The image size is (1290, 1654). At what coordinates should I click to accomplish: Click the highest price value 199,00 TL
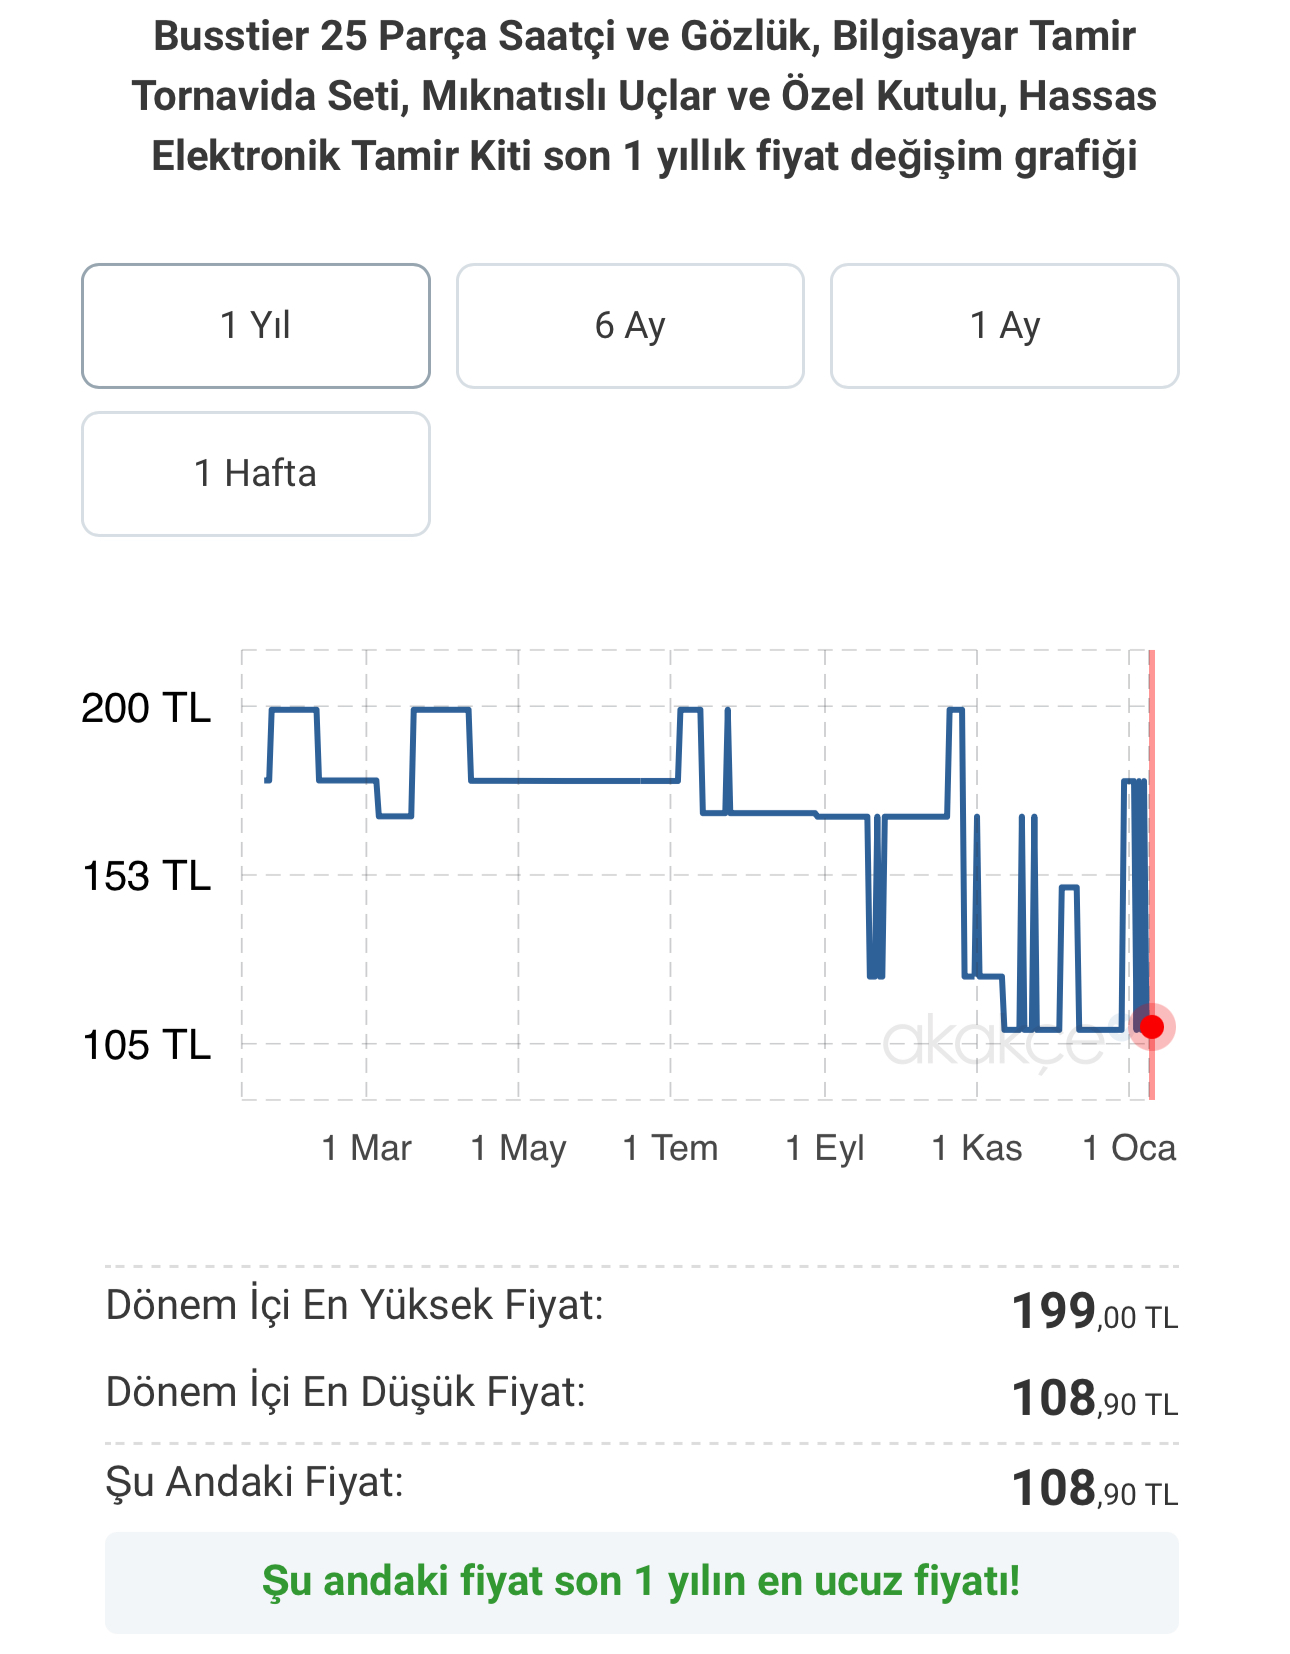pyautogui.click(x=1095, y=1311)
